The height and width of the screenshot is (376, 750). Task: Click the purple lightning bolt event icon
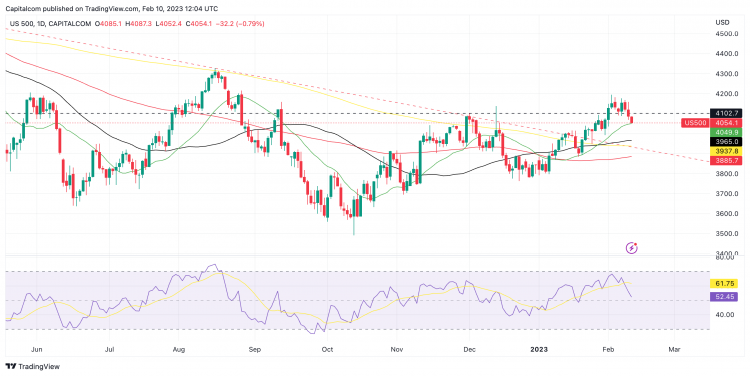[x=631, y=248]
